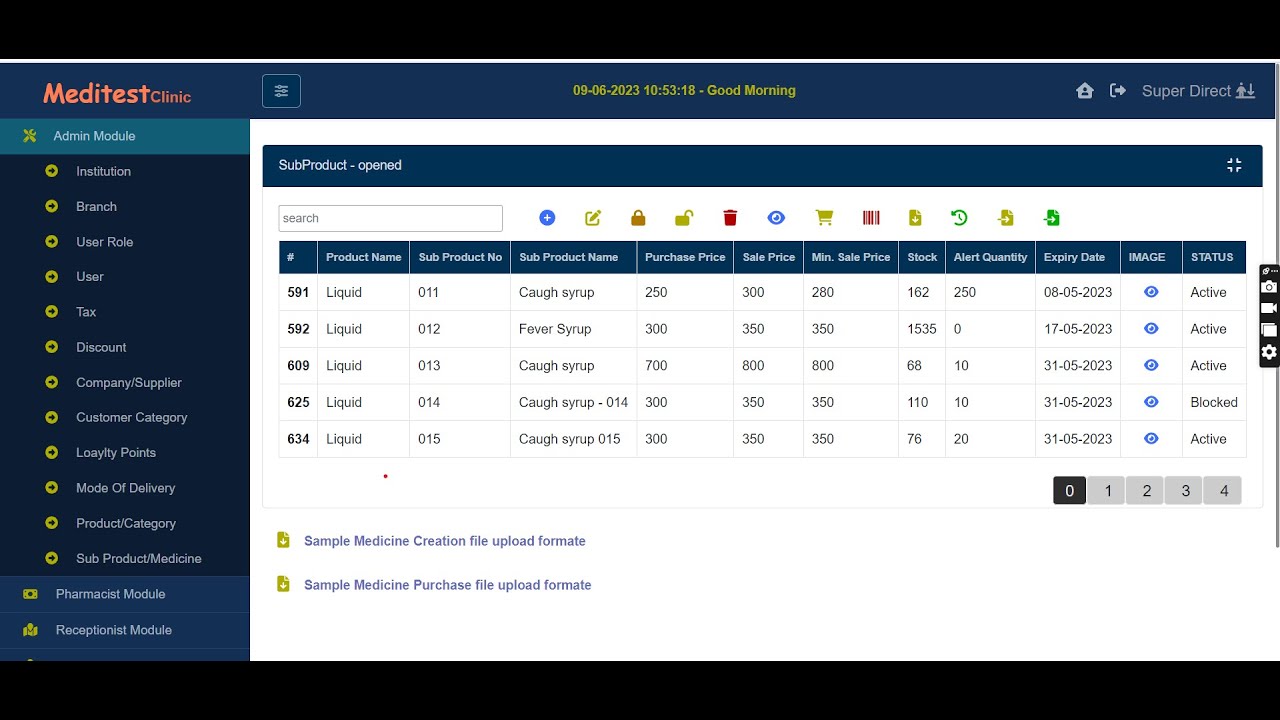The width and height of the screenshot is (1280, 720).
Task: View image of Fever Syrup row
Action: coord(1151,328)
